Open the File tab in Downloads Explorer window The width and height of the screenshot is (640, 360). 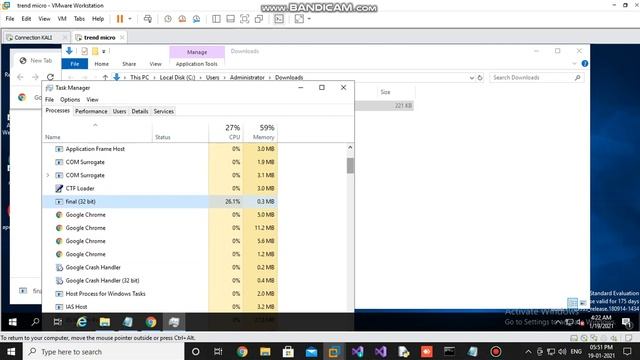[x=75, y=64]
